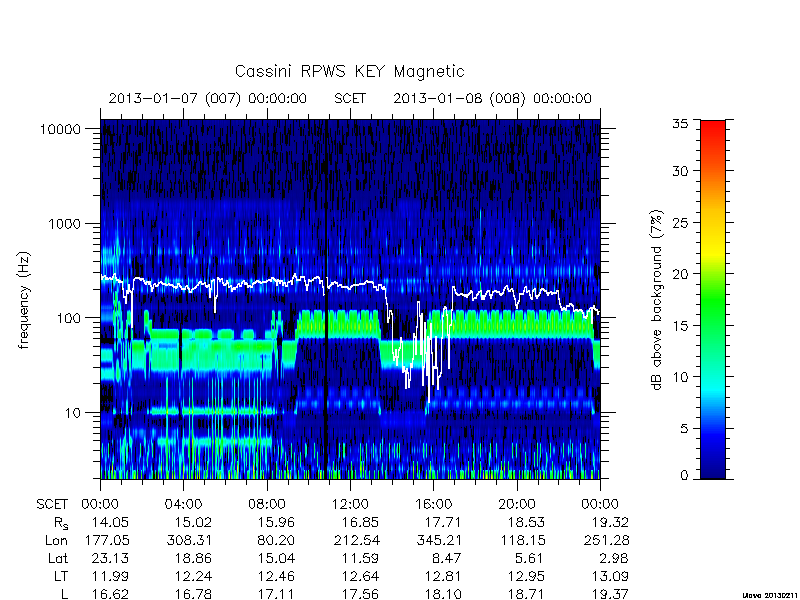Click the 20 color scale label
Viewport: 800px width, 600px height.
coord(680,274)
